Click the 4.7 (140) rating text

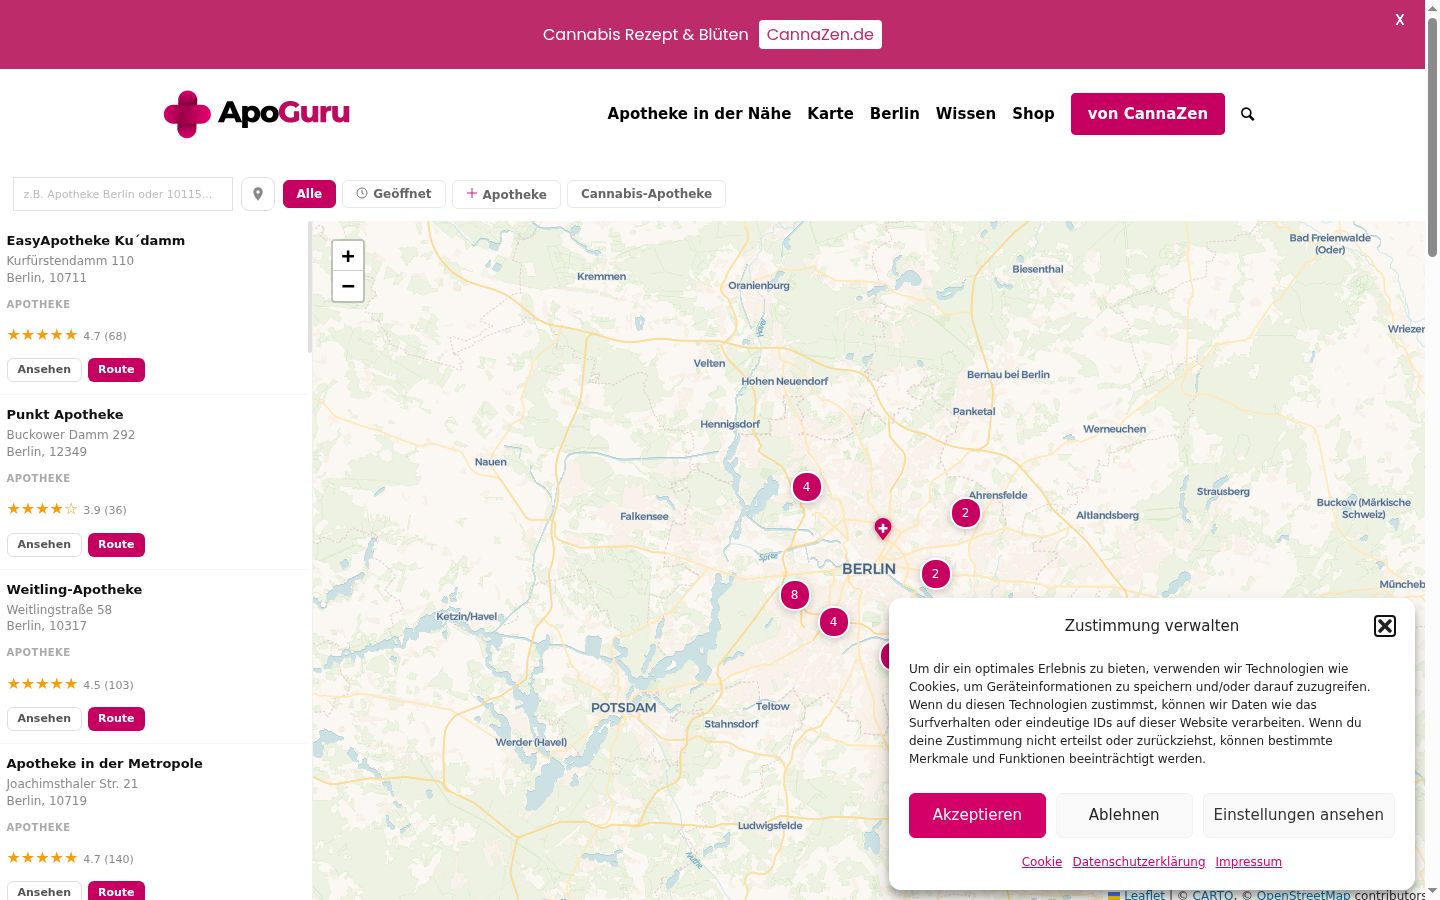pyautogui.click(x=108, y=859)
